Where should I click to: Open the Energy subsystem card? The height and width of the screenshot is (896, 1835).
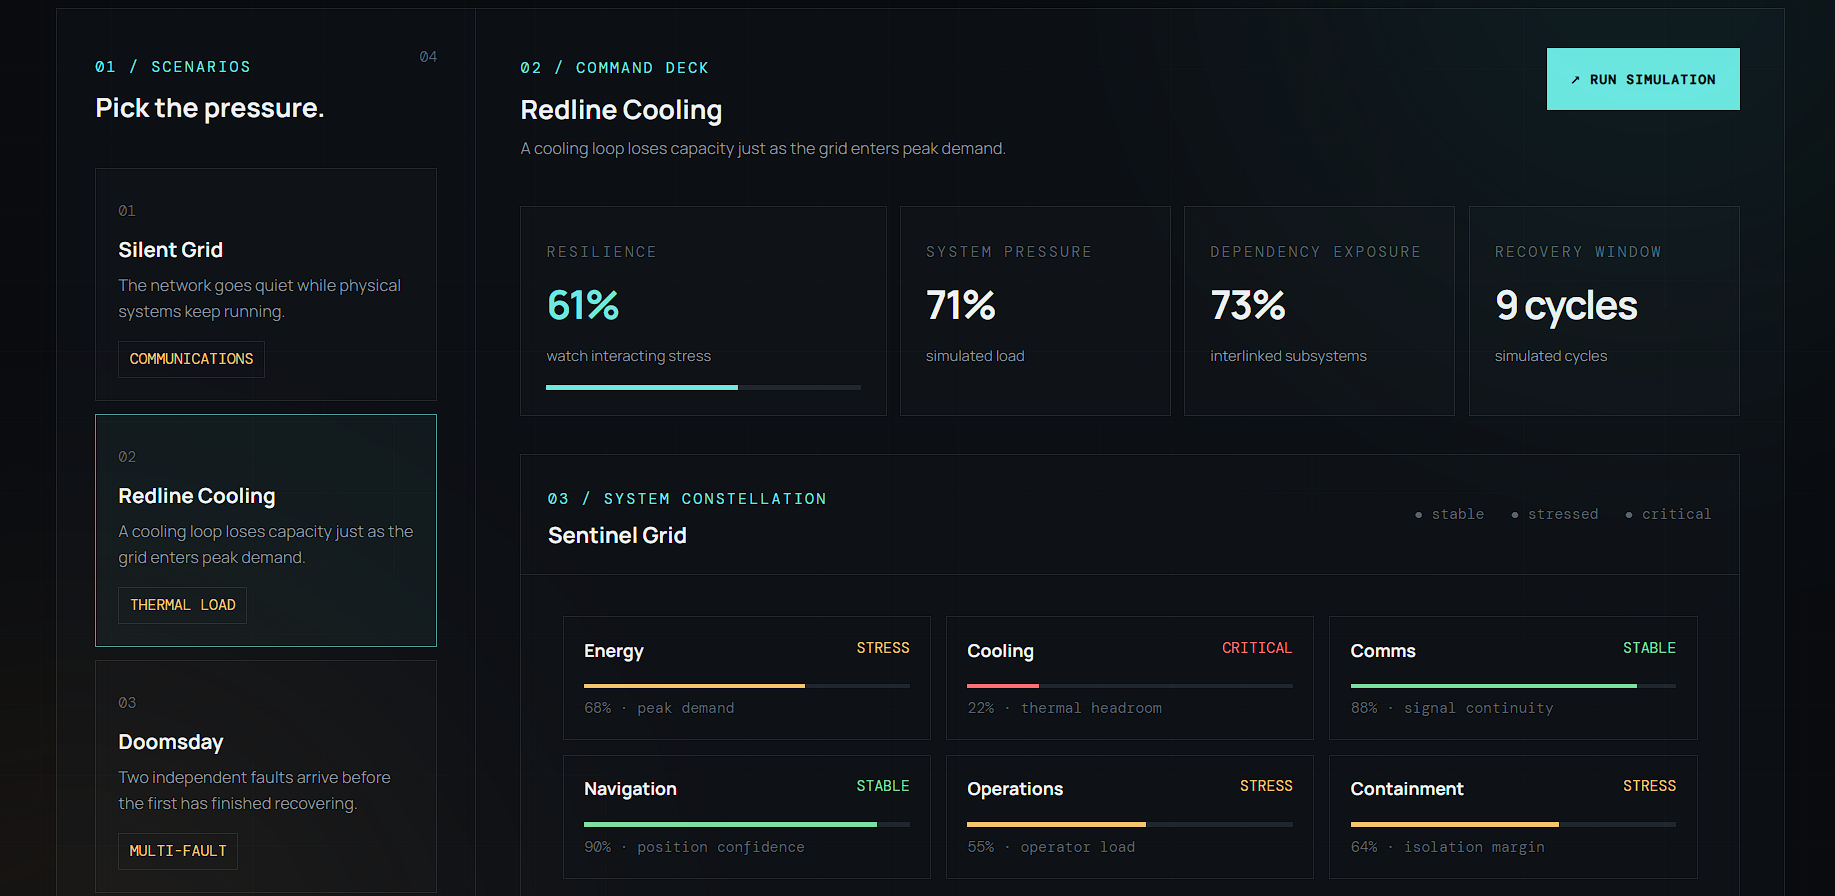point(747,678)
